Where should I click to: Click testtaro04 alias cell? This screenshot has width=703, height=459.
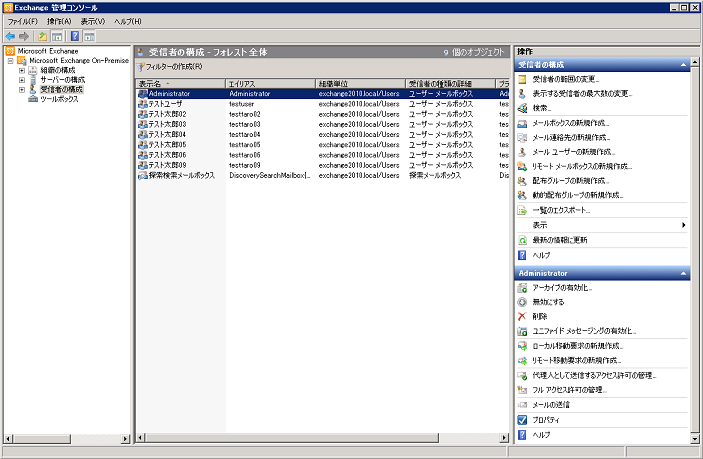(244, 134)
